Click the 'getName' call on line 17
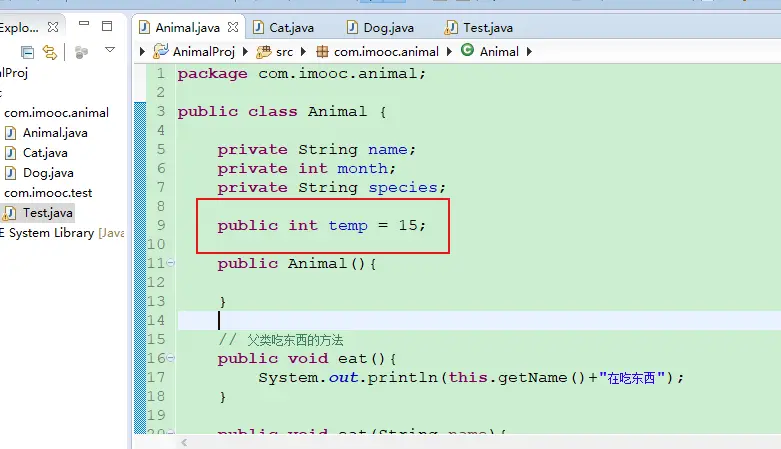 pos(532,378)
